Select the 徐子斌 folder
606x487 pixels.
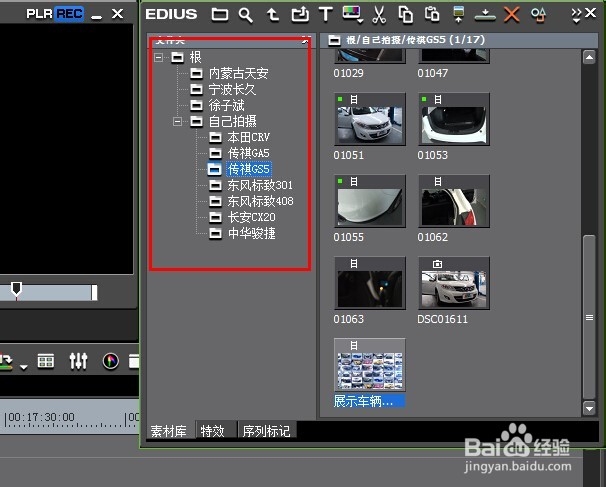(226, 105)
